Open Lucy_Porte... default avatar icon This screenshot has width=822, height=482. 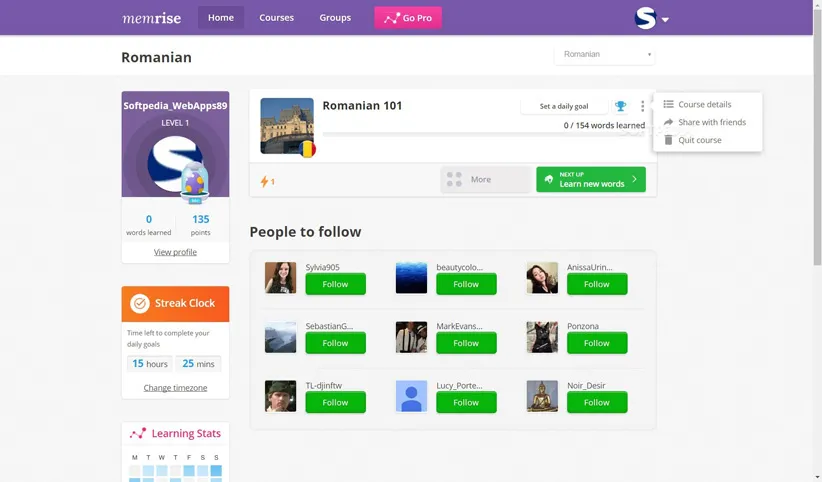pos(412,396)
